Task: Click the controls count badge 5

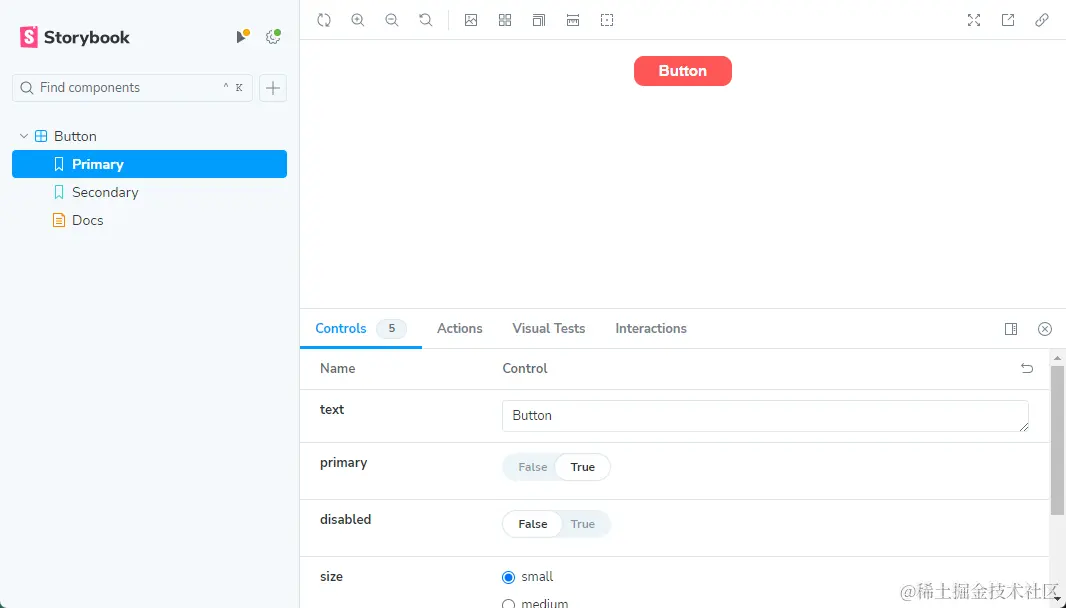Action: [392, 328]
